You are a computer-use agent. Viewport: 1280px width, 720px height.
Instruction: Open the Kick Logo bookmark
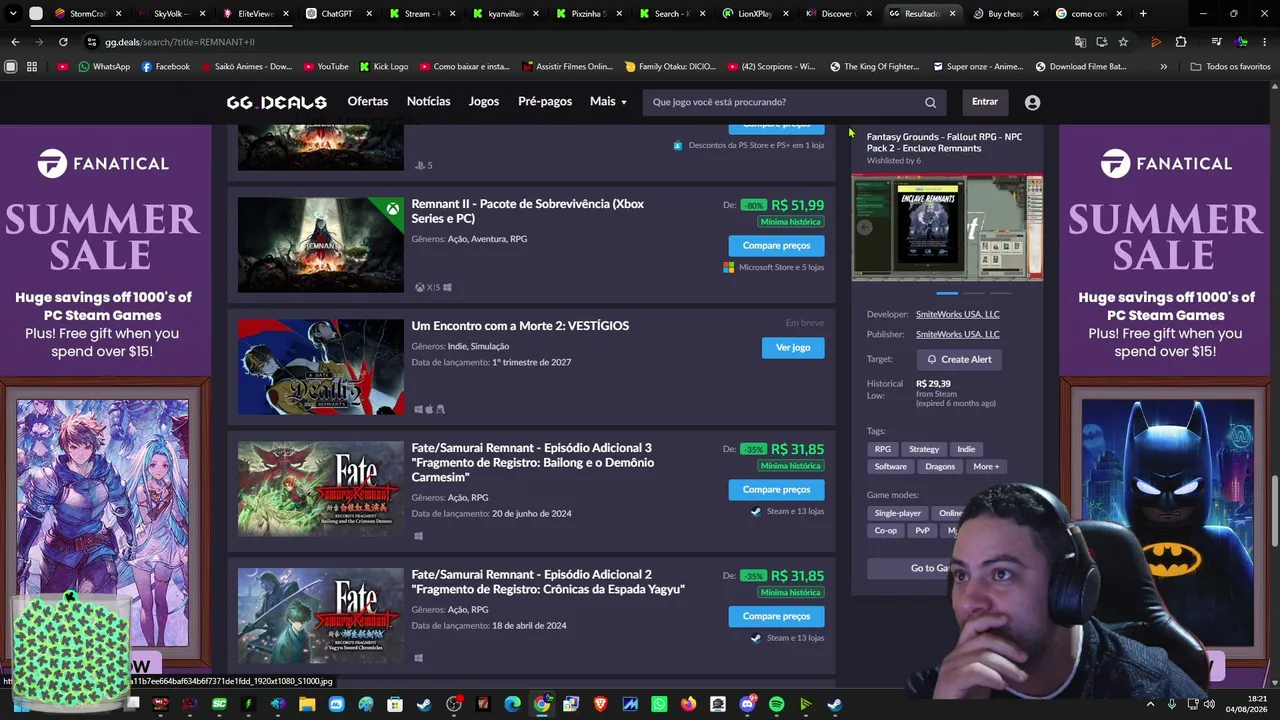click(383, 67)
